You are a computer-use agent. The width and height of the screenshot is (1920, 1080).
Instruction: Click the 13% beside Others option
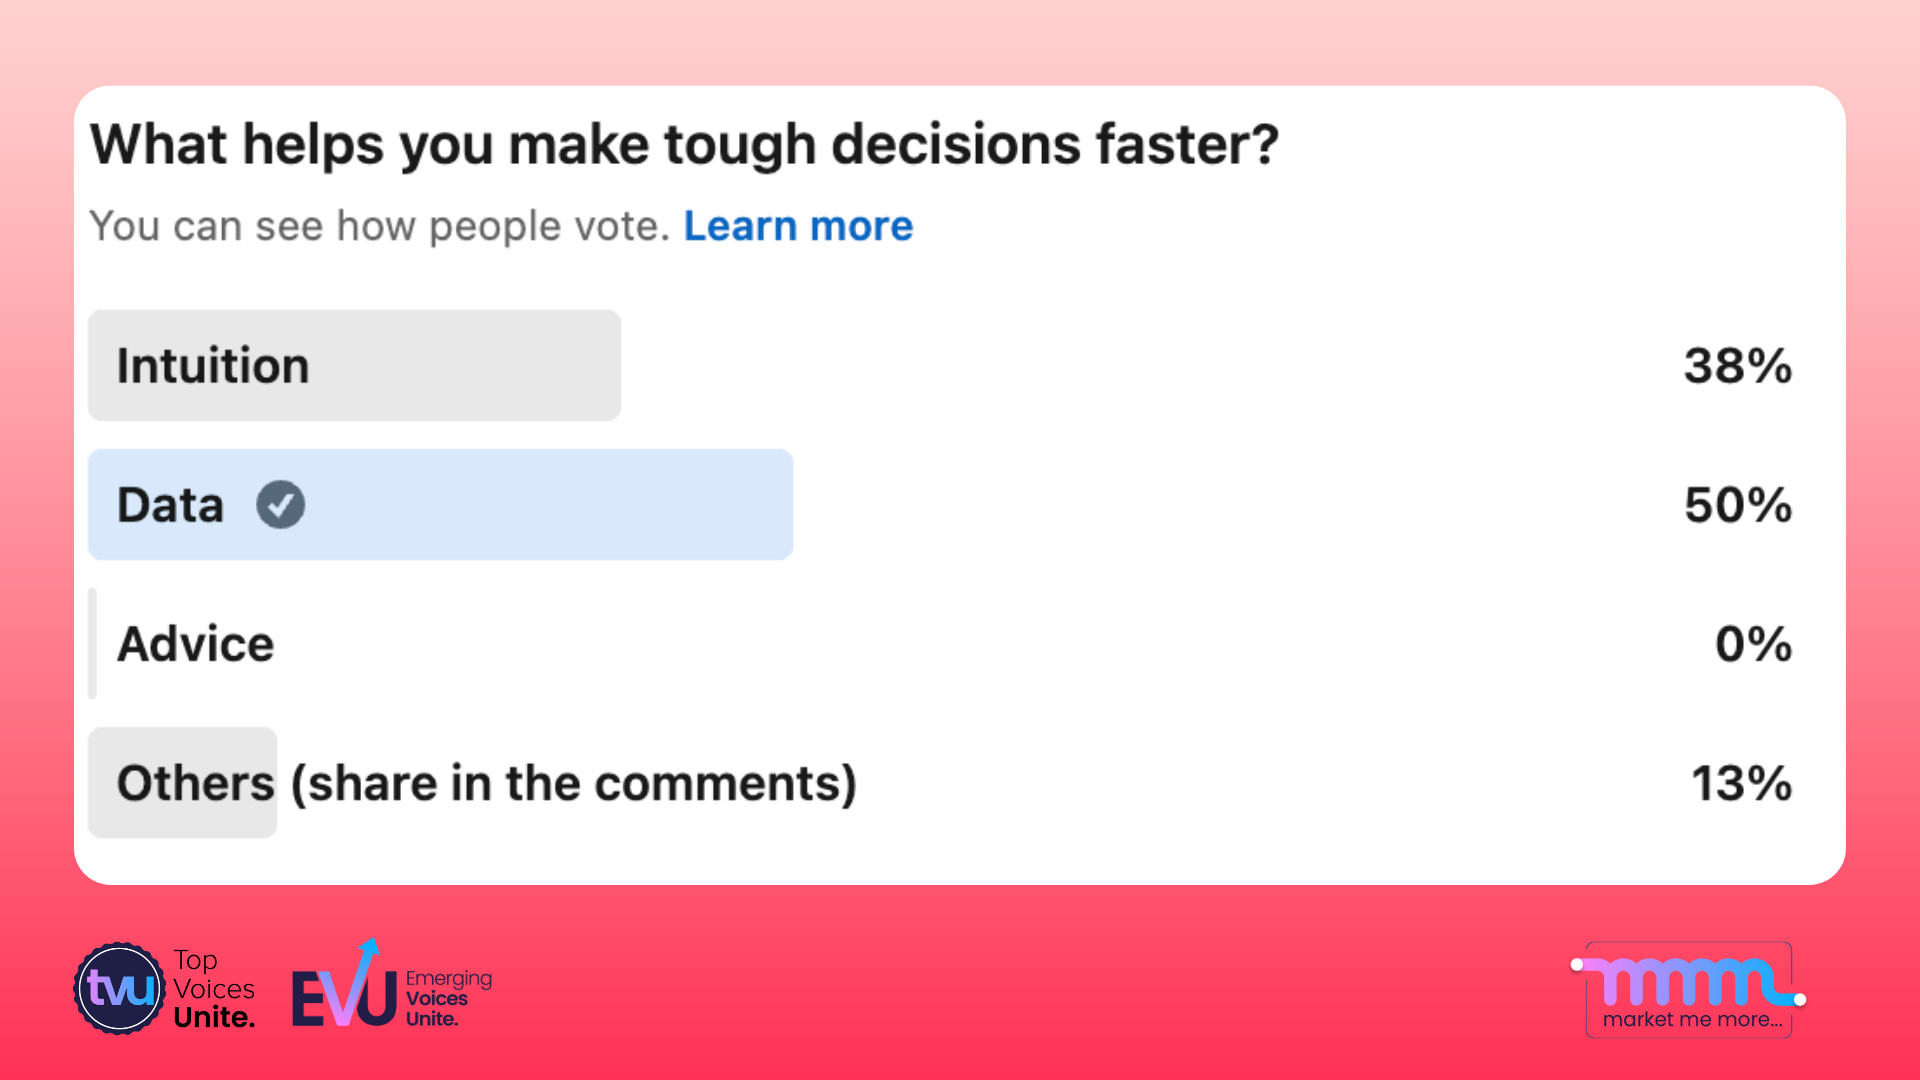click(x=1741, y=784)
